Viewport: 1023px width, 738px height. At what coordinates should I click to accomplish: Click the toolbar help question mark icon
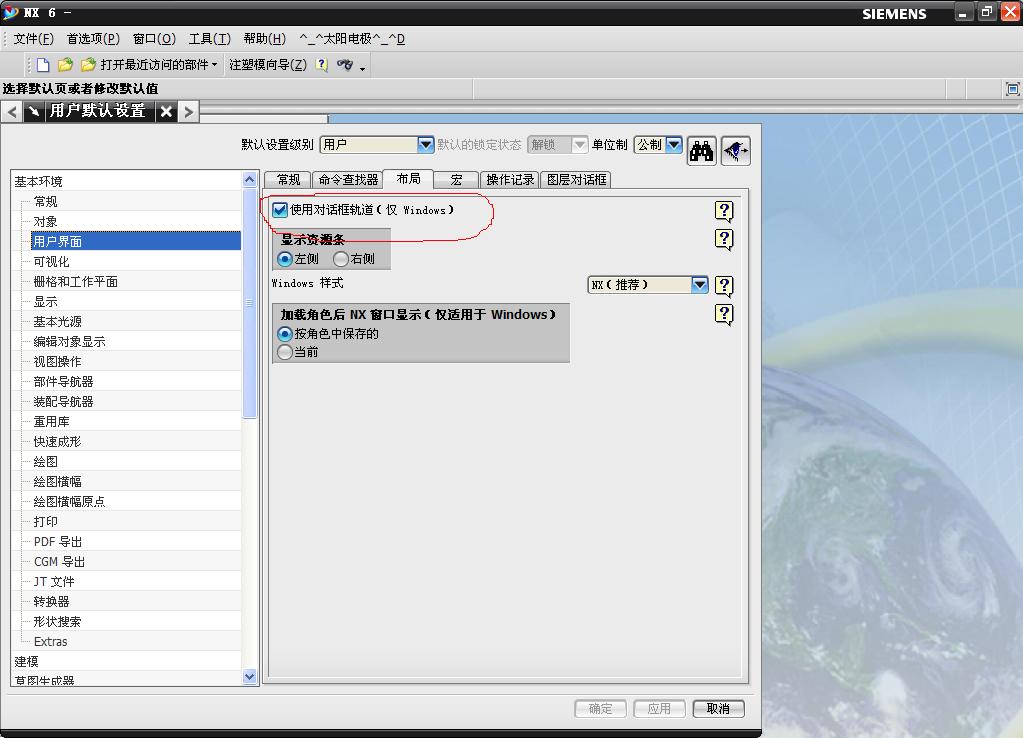coord(322,65)
